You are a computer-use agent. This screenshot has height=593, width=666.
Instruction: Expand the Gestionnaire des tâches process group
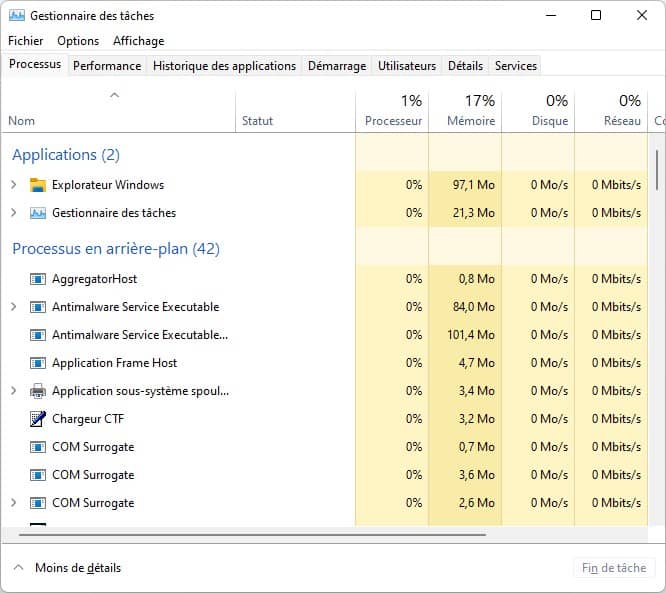pos(14,213)
